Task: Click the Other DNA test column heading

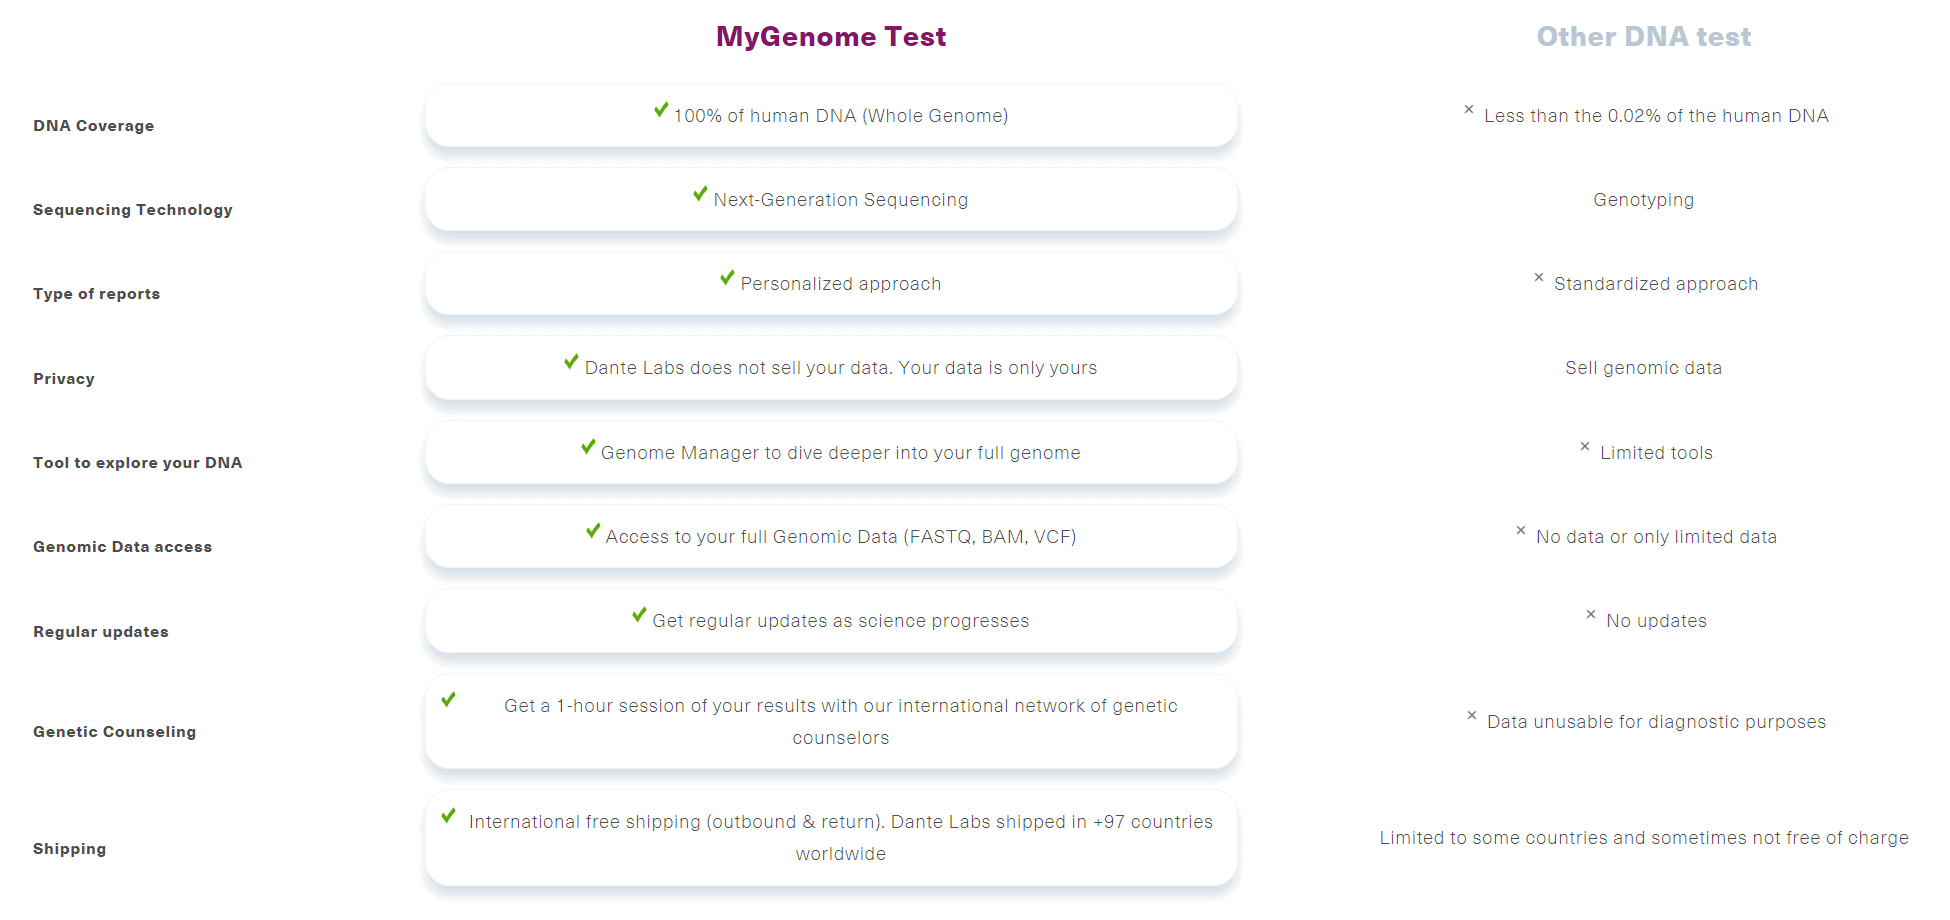Action: tap(1644, 37)
